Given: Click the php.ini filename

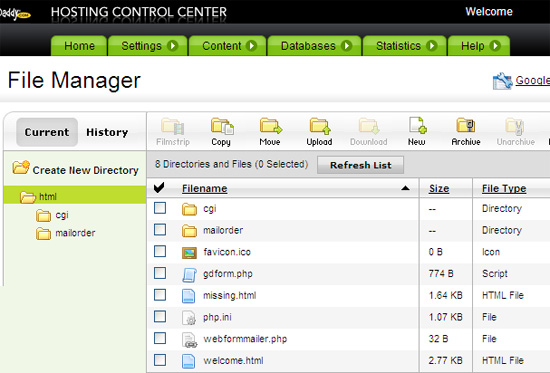Looking at the screenshot, I should click(217, 317).
